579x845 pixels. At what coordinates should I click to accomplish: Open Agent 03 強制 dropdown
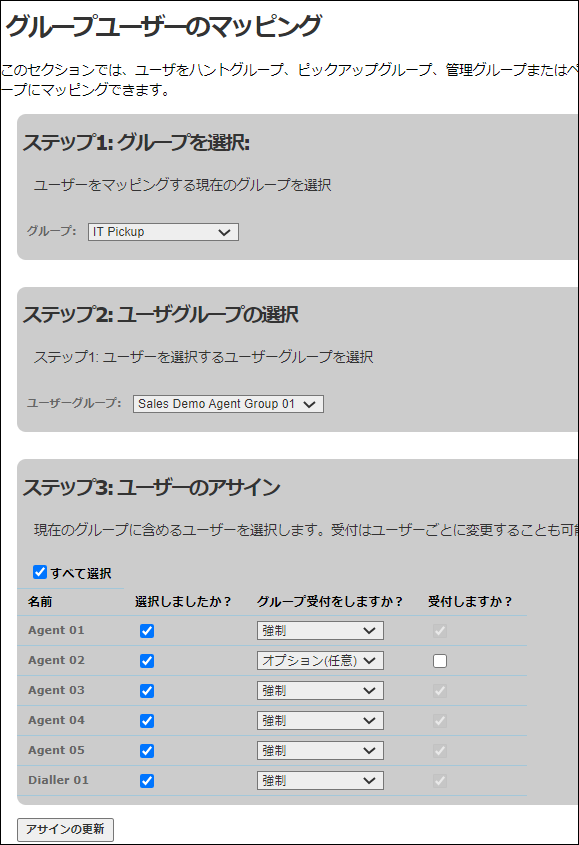pyautogui.click(x=320, y=690)
